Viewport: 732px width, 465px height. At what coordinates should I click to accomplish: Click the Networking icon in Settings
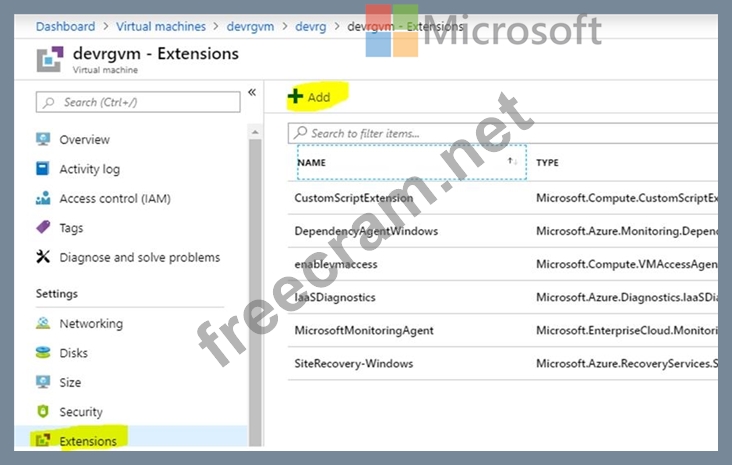point(43,324)
